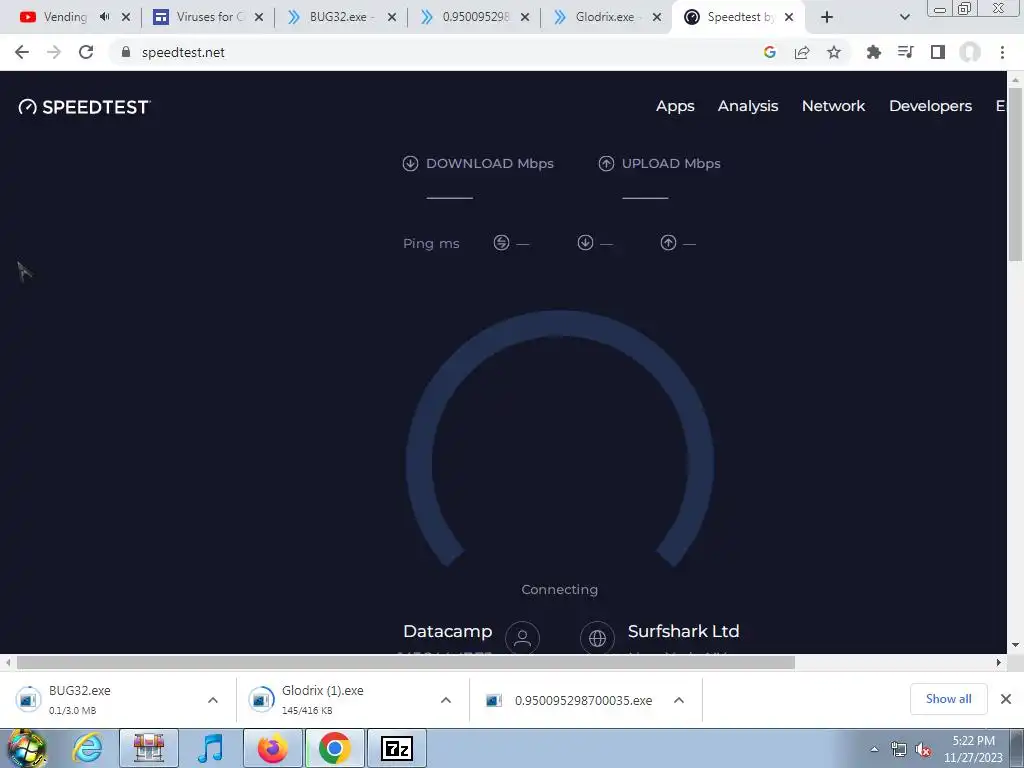The image size is (1024, 768).
Task: Click the speed gauge arc
Action: tap(560, 438)
